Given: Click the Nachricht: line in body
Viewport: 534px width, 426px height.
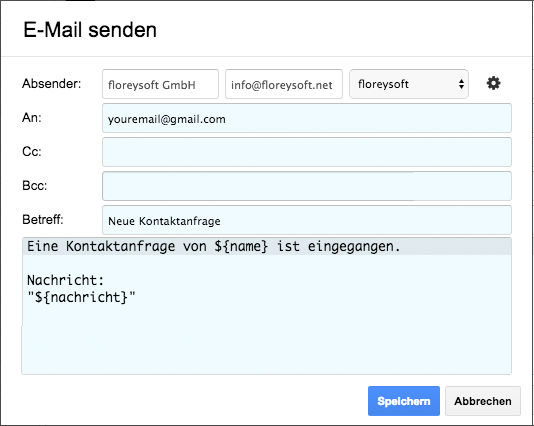Looking at the screenshot, I should coord(65,280).
